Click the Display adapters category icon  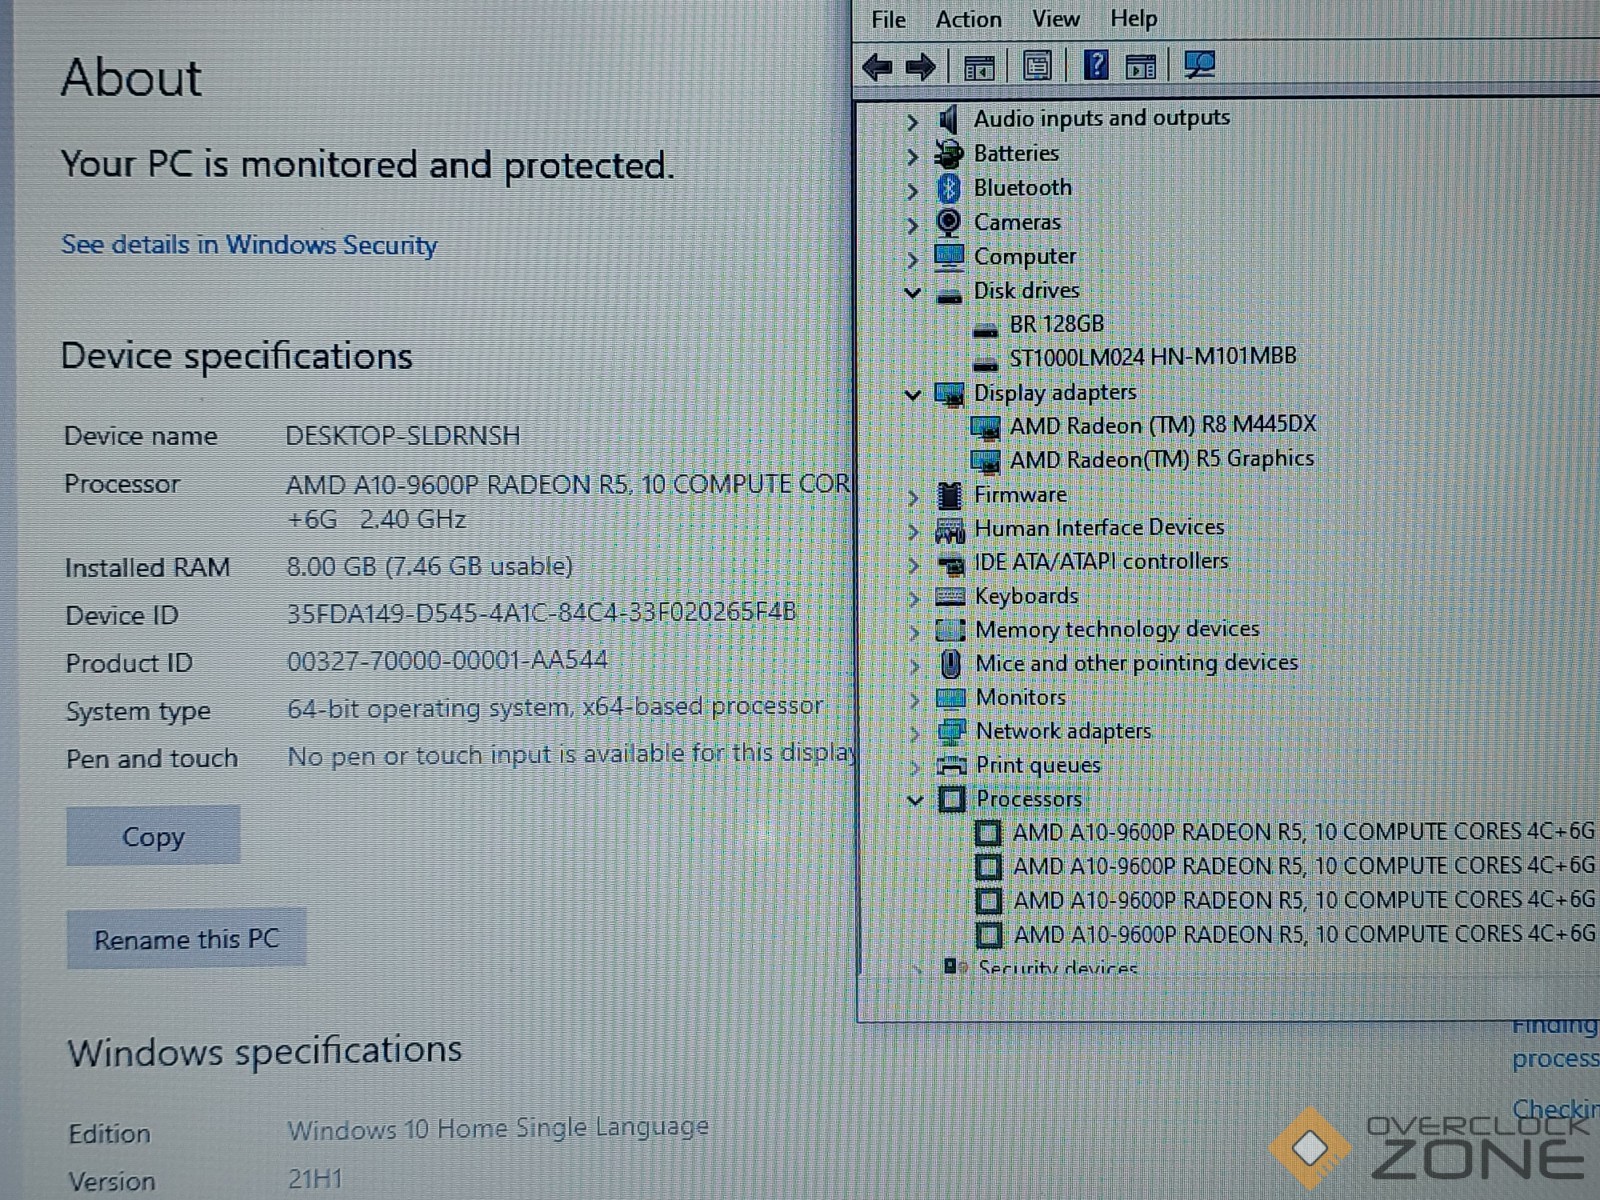coord(949,393)
